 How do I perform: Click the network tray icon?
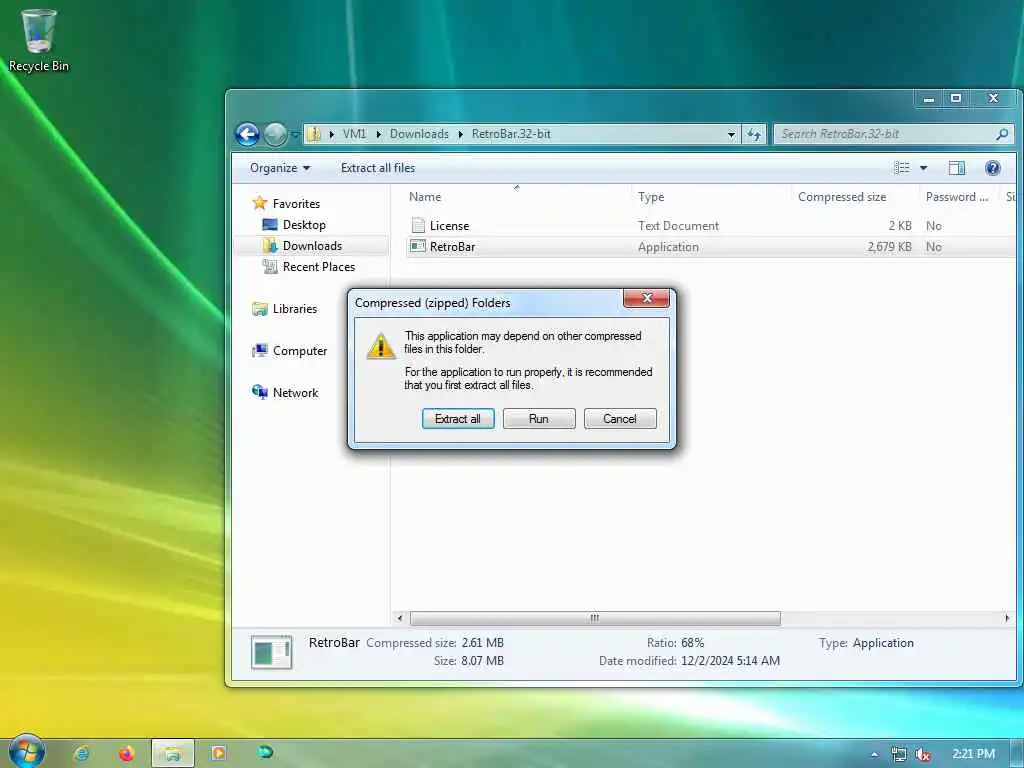(x=899, y=754)
